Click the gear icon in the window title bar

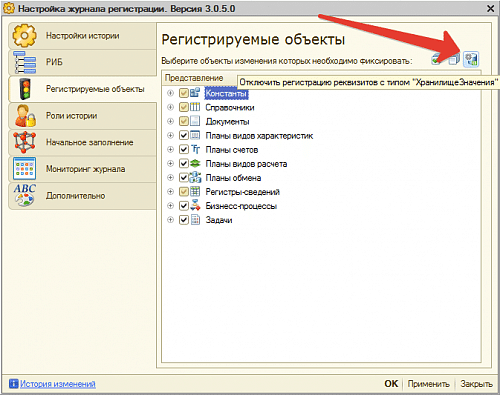pyautogui.click(x=9, y=8)
